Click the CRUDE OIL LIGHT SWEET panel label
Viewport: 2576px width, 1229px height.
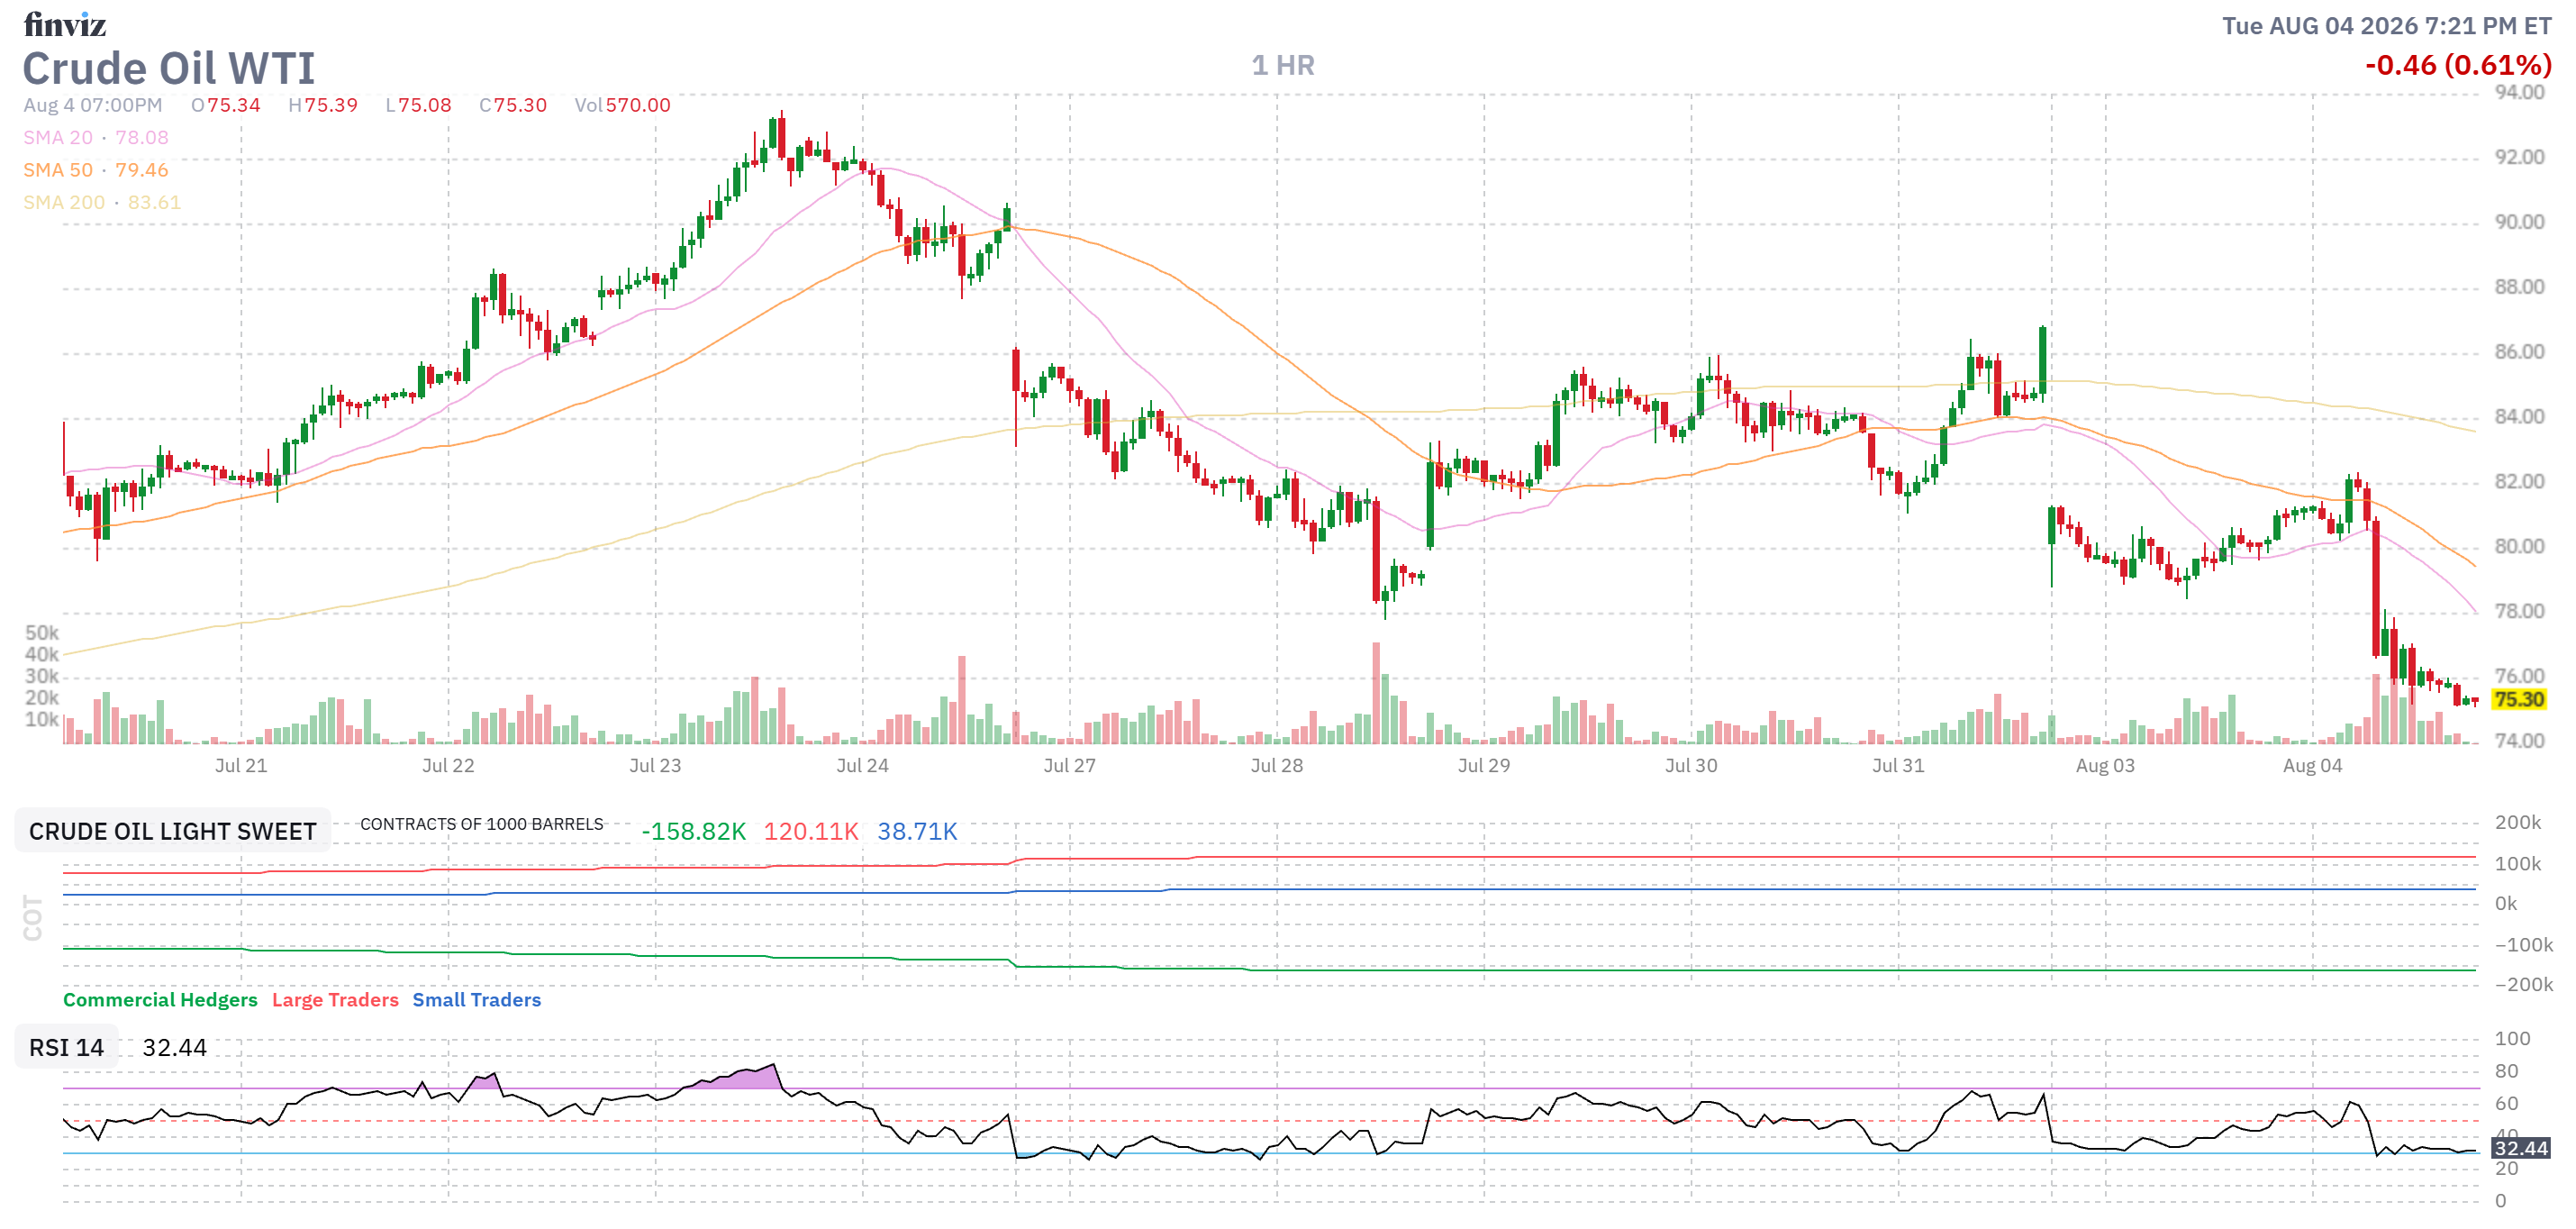click(x=172, y=831)
